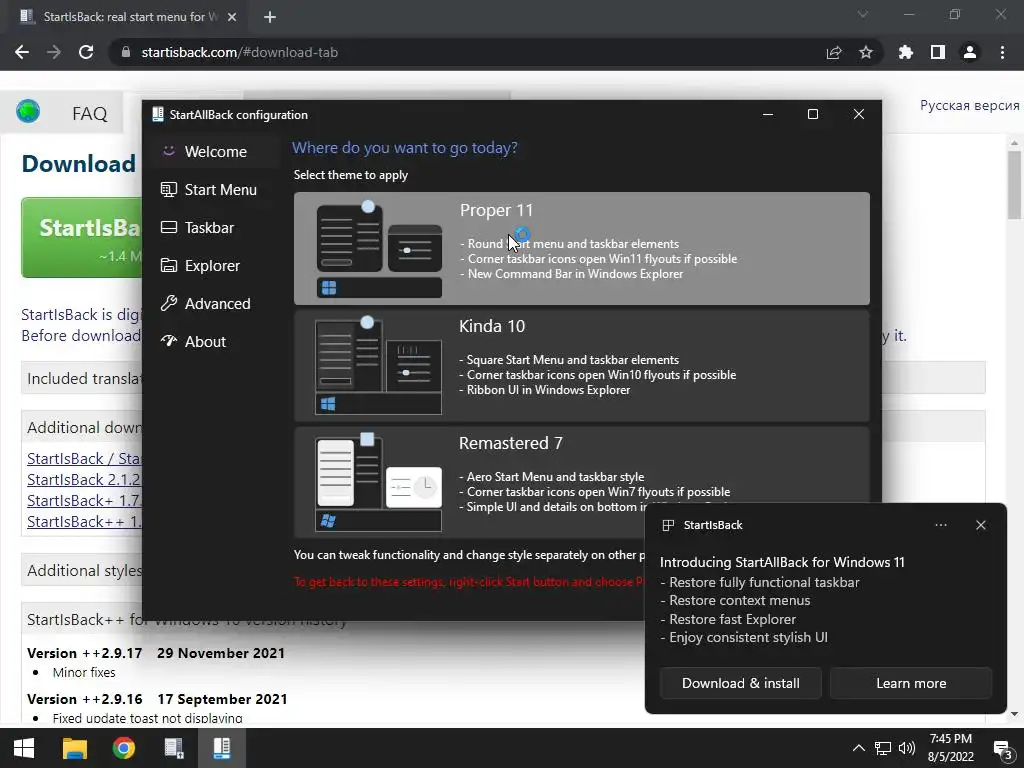The image size is (1024, 768).
Task: Apply the Kinda 10 theme
Action: click(581, 365)
